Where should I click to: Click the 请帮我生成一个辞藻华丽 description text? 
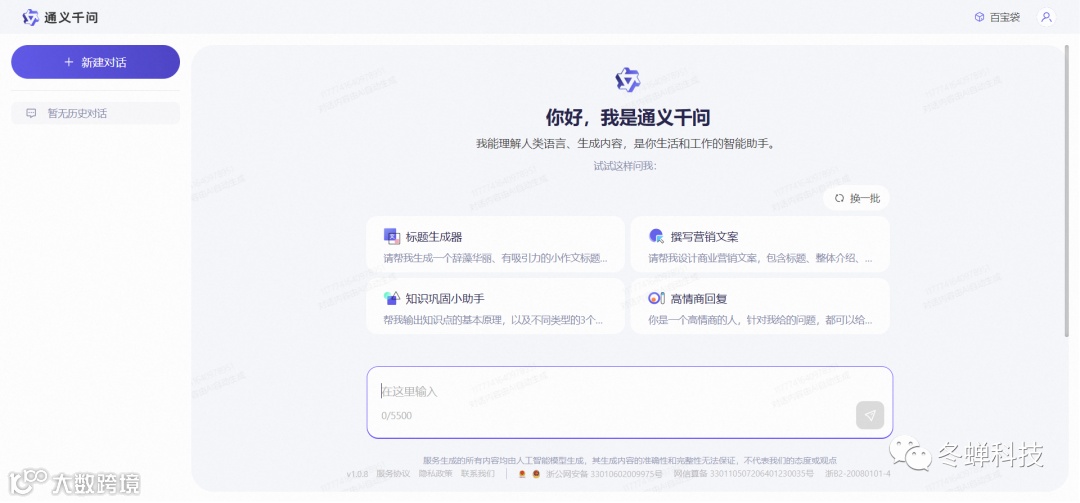(x=496, y=258)
